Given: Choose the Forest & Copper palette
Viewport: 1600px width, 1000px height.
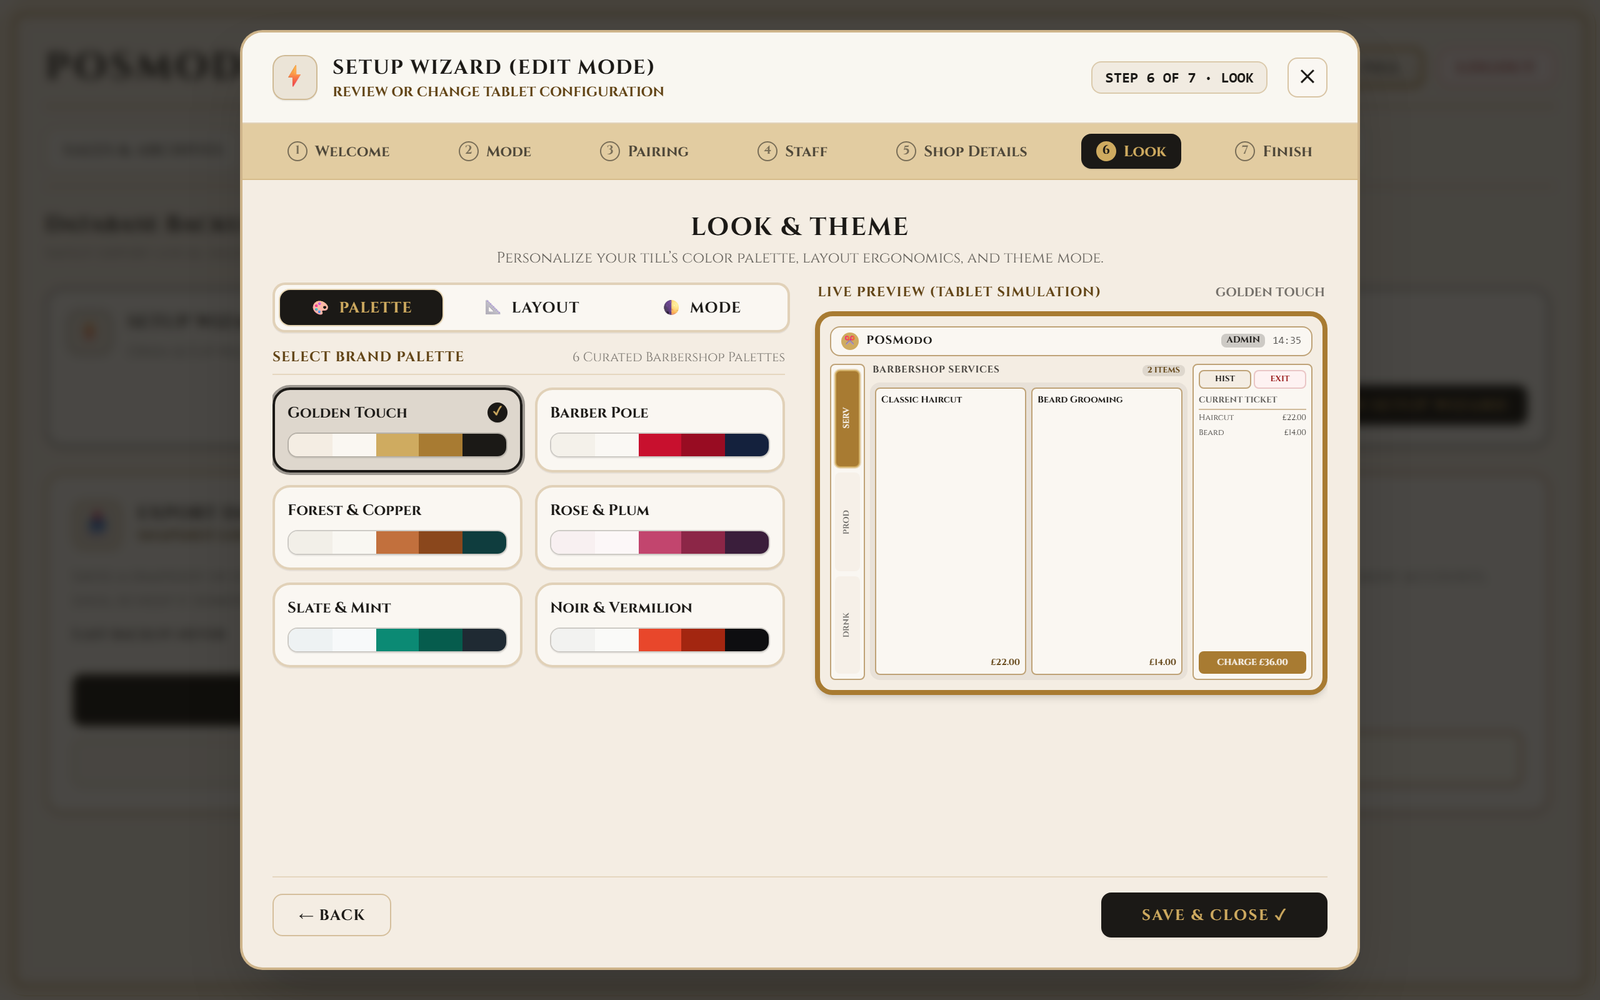Looking at the screenshot, I should tap(397, 528).
